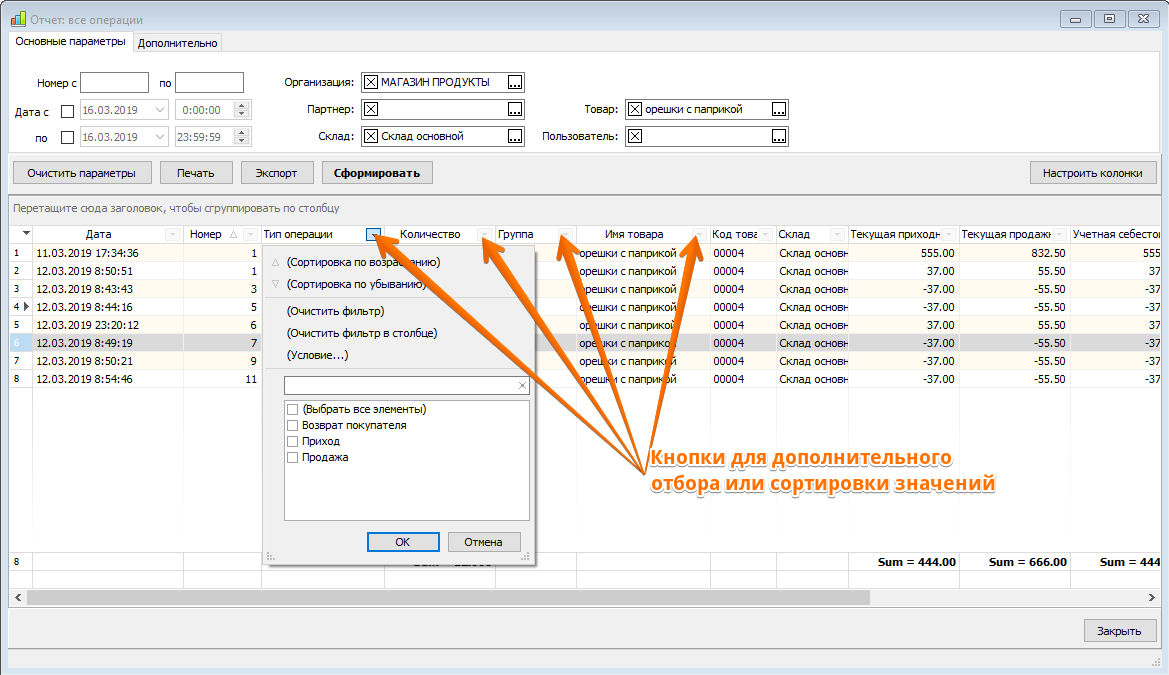The width and height of the screenshot is (1169, 675).
Task: Open the Тип операции column filter dropdown
Action: coord(374,235)
